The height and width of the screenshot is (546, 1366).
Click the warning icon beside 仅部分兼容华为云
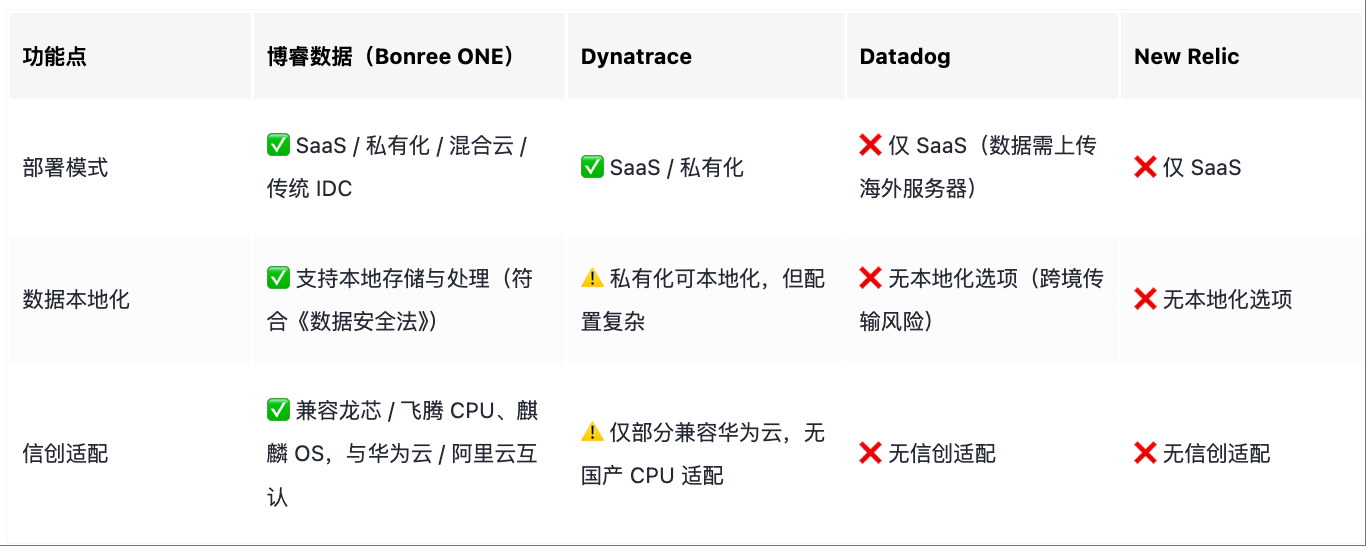pyautogui.click(x=592, y=432)
